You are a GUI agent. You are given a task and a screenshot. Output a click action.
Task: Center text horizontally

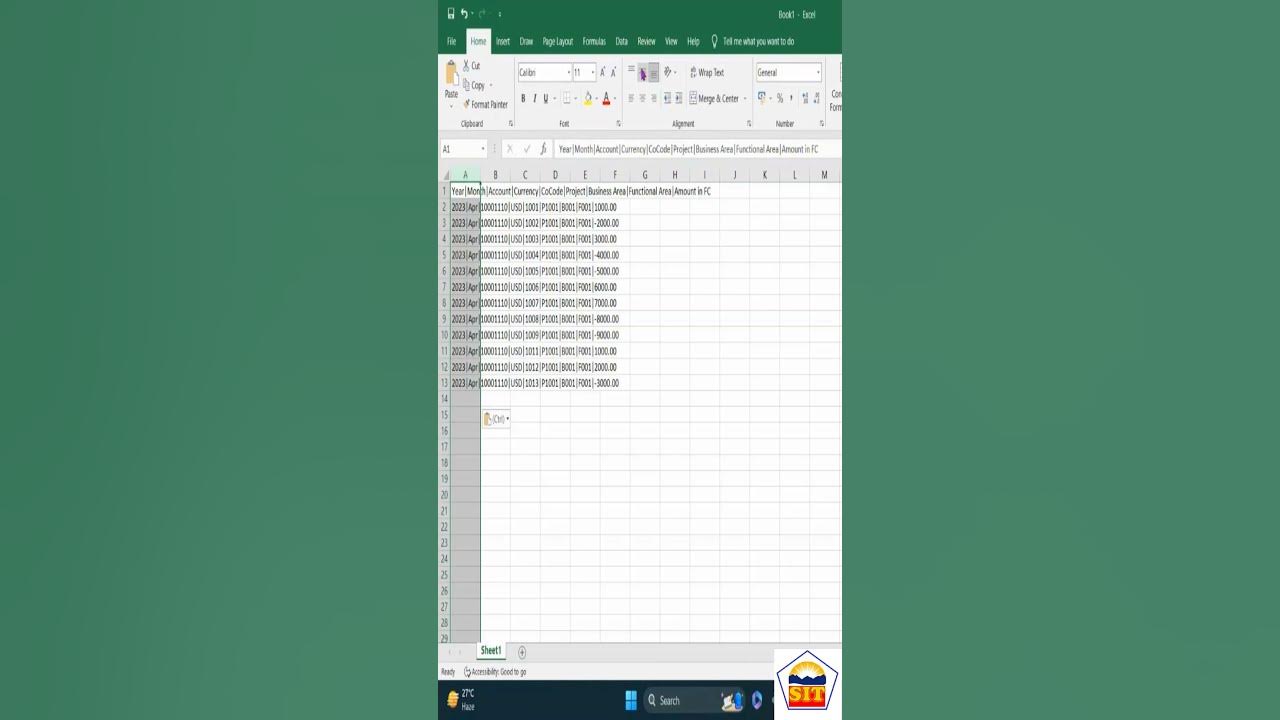(642, 98)
